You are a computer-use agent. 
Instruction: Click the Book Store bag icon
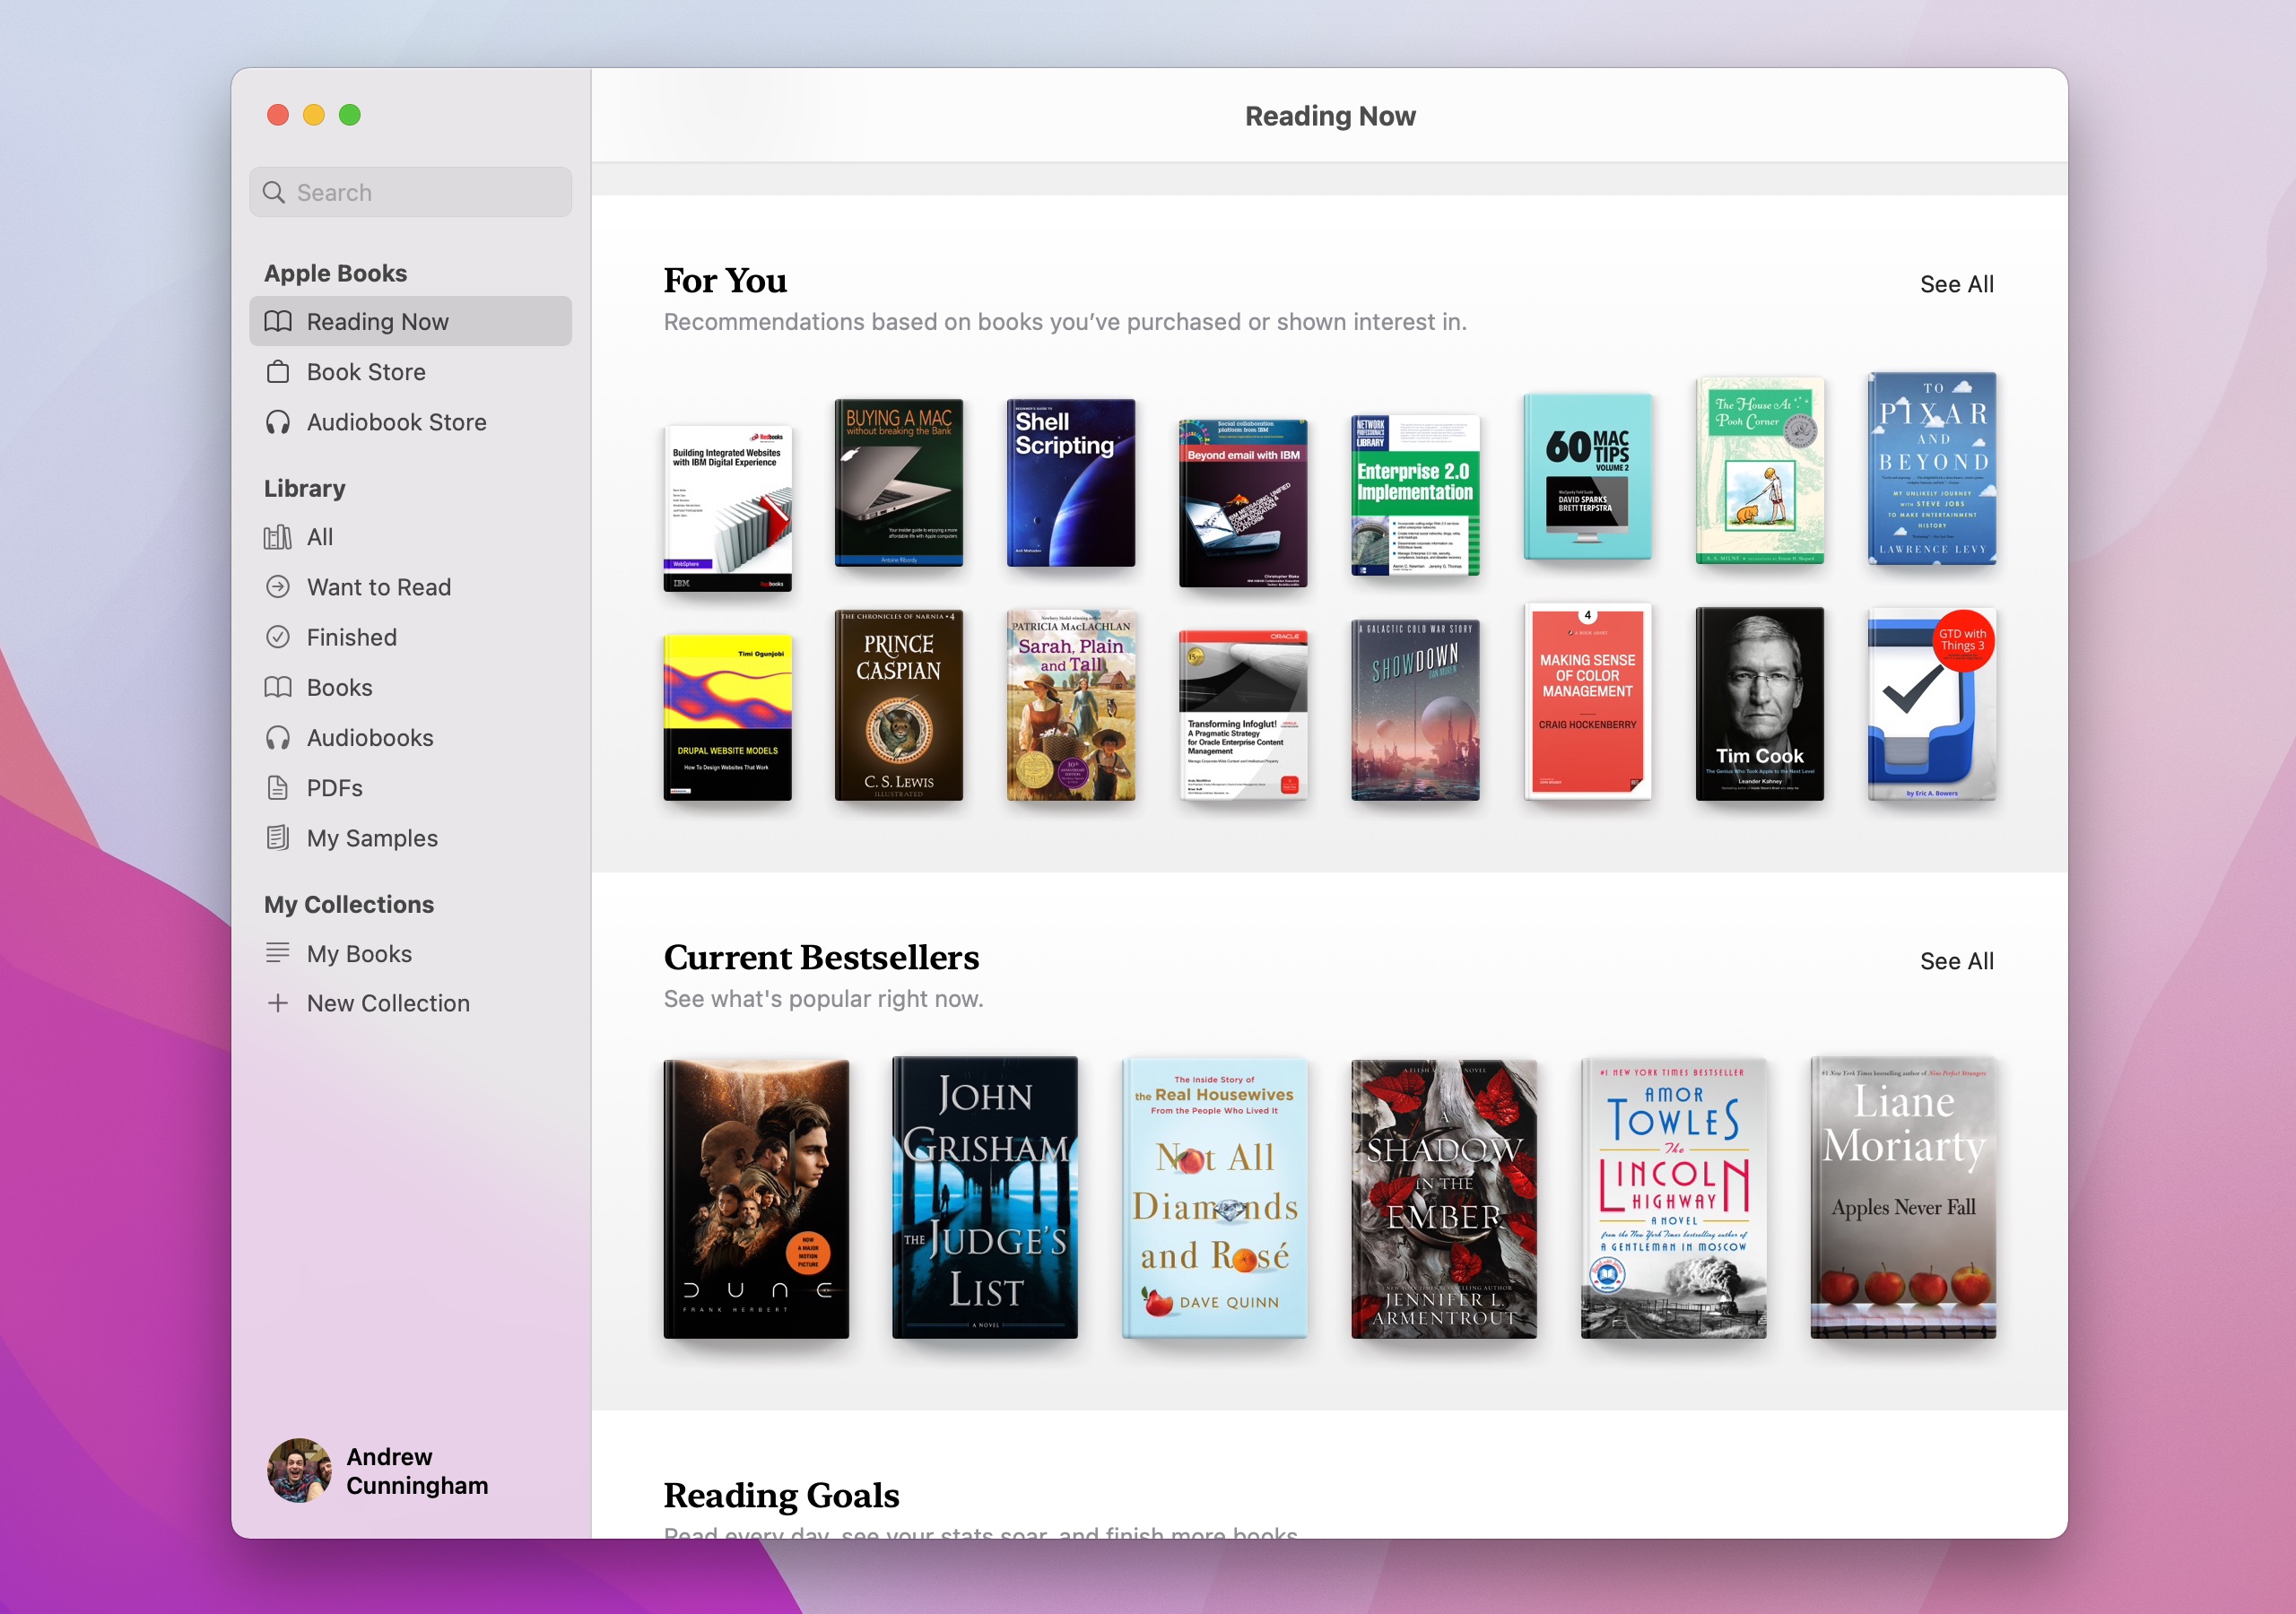click(x=278, y=372)
